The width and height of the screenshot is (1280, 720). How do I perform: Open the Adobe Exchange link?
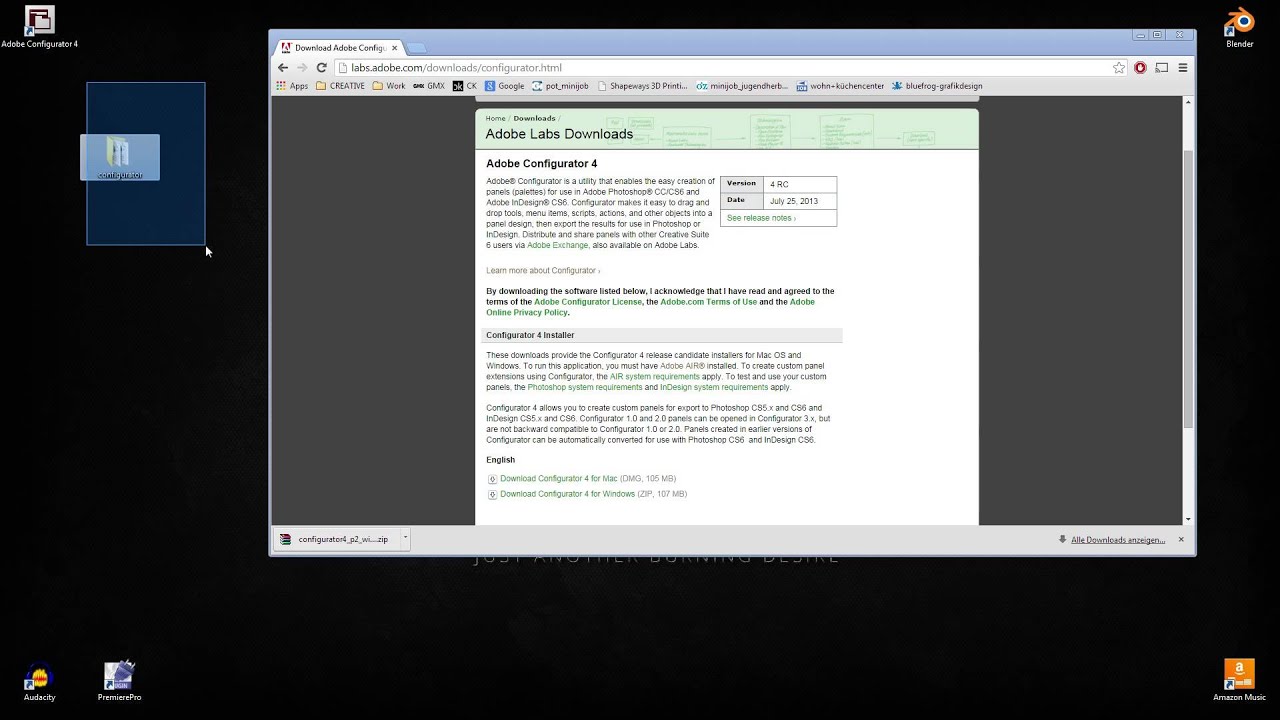pyautogui.click(x=557, y=245)
